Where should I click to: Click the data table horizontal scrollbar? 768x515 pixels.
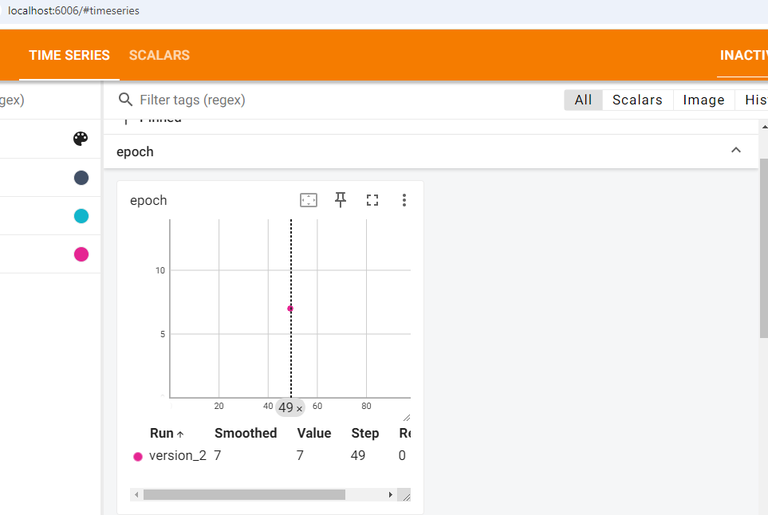244,494
